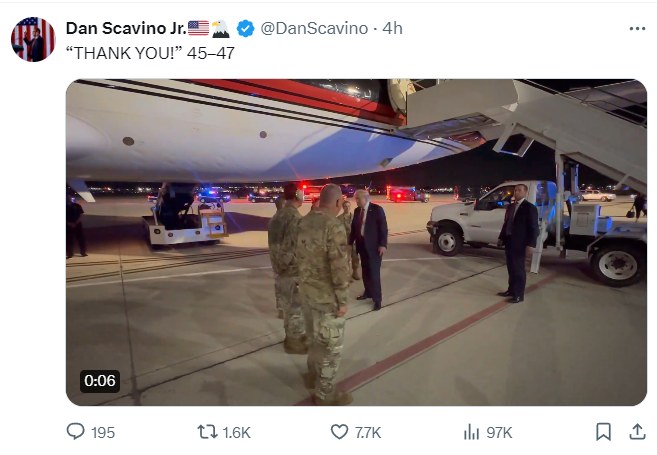
Task: Open the 4h timestamp permalink
Action: tap(392, 28)
